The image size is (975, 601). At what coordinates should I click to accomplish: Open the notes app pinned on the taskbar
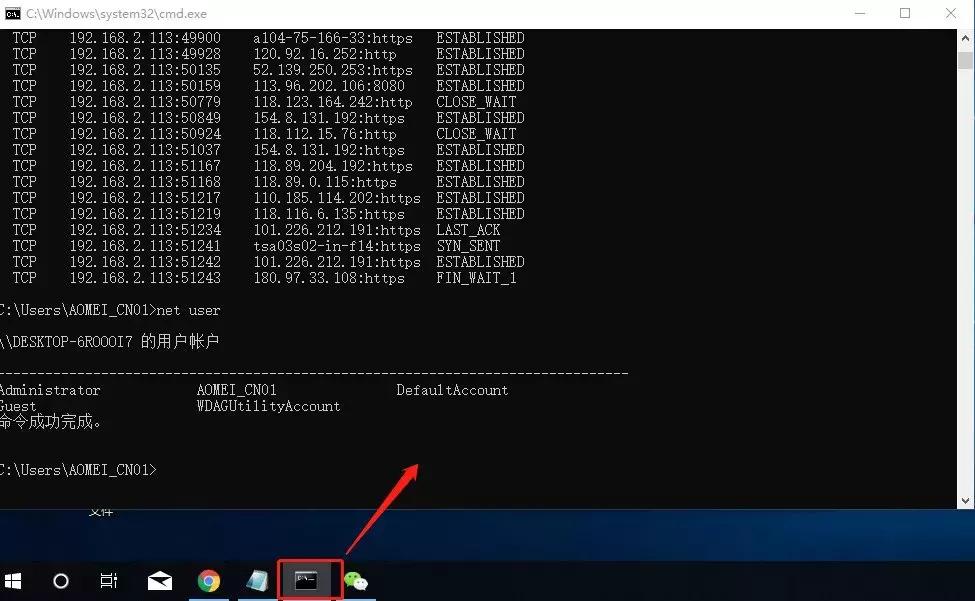tap(258, 581)
